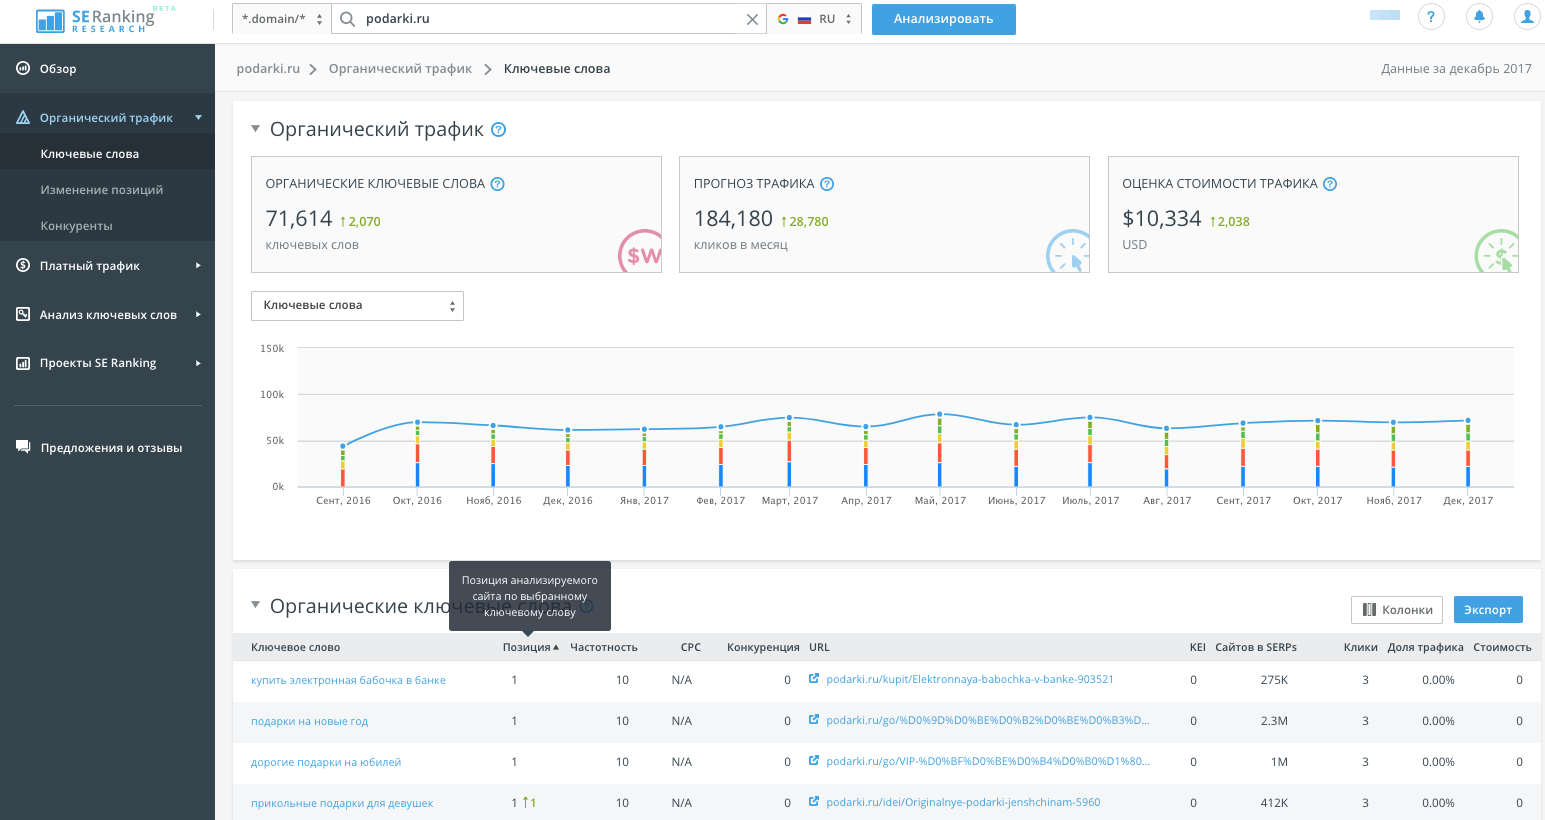Open URL podarki.ru/kupit/Elektronnaya-babochka-v-banke-903521
The image size is (1545, 820).
tap(970, 679)
